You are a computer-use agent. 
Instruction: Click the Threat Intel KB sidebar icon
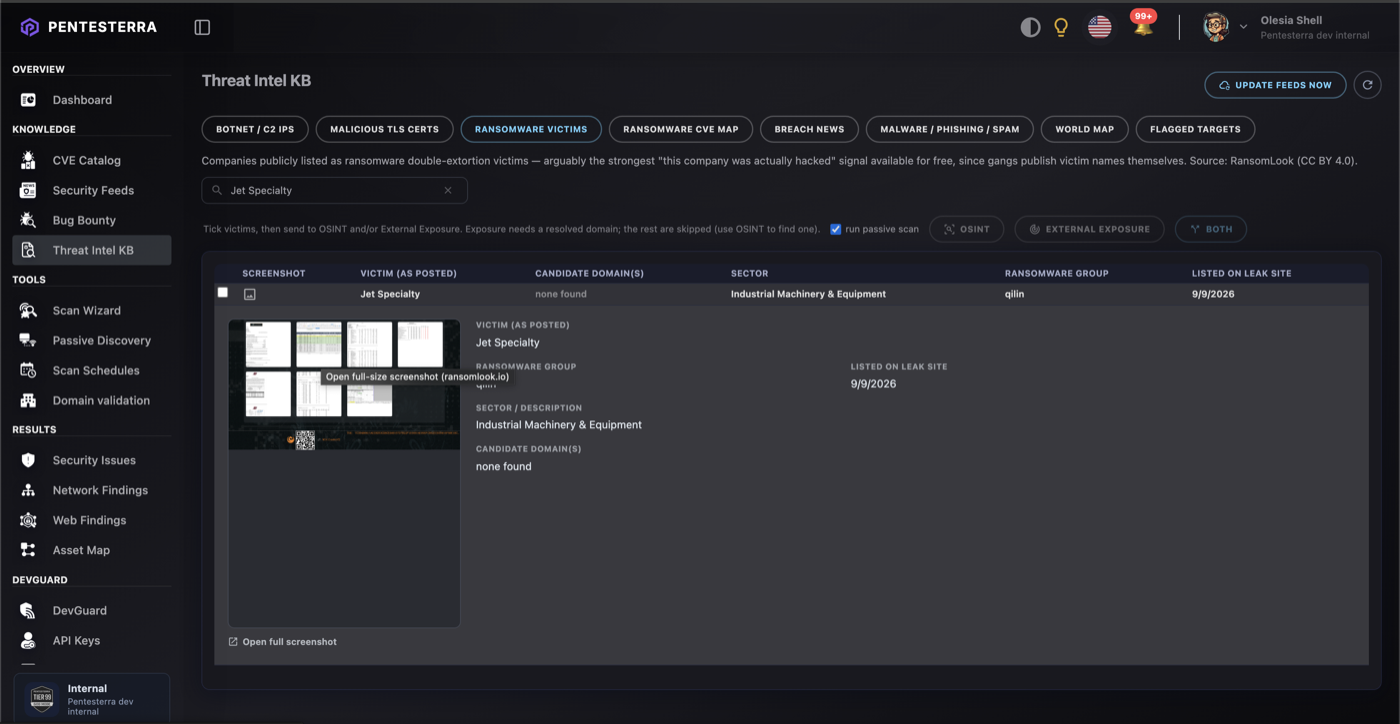point(29,250)
